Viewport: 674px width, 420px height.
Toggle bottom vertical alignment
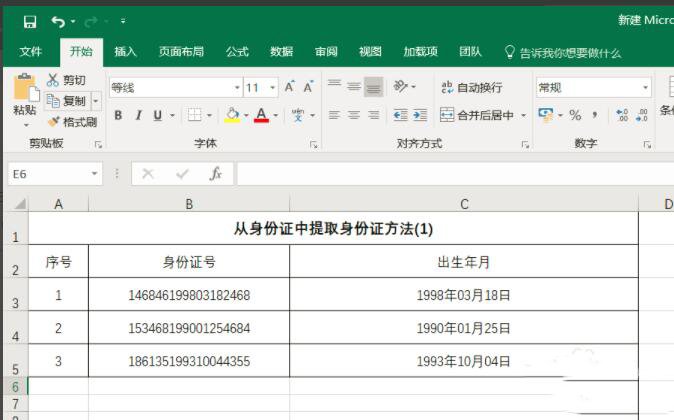point(374,87)
